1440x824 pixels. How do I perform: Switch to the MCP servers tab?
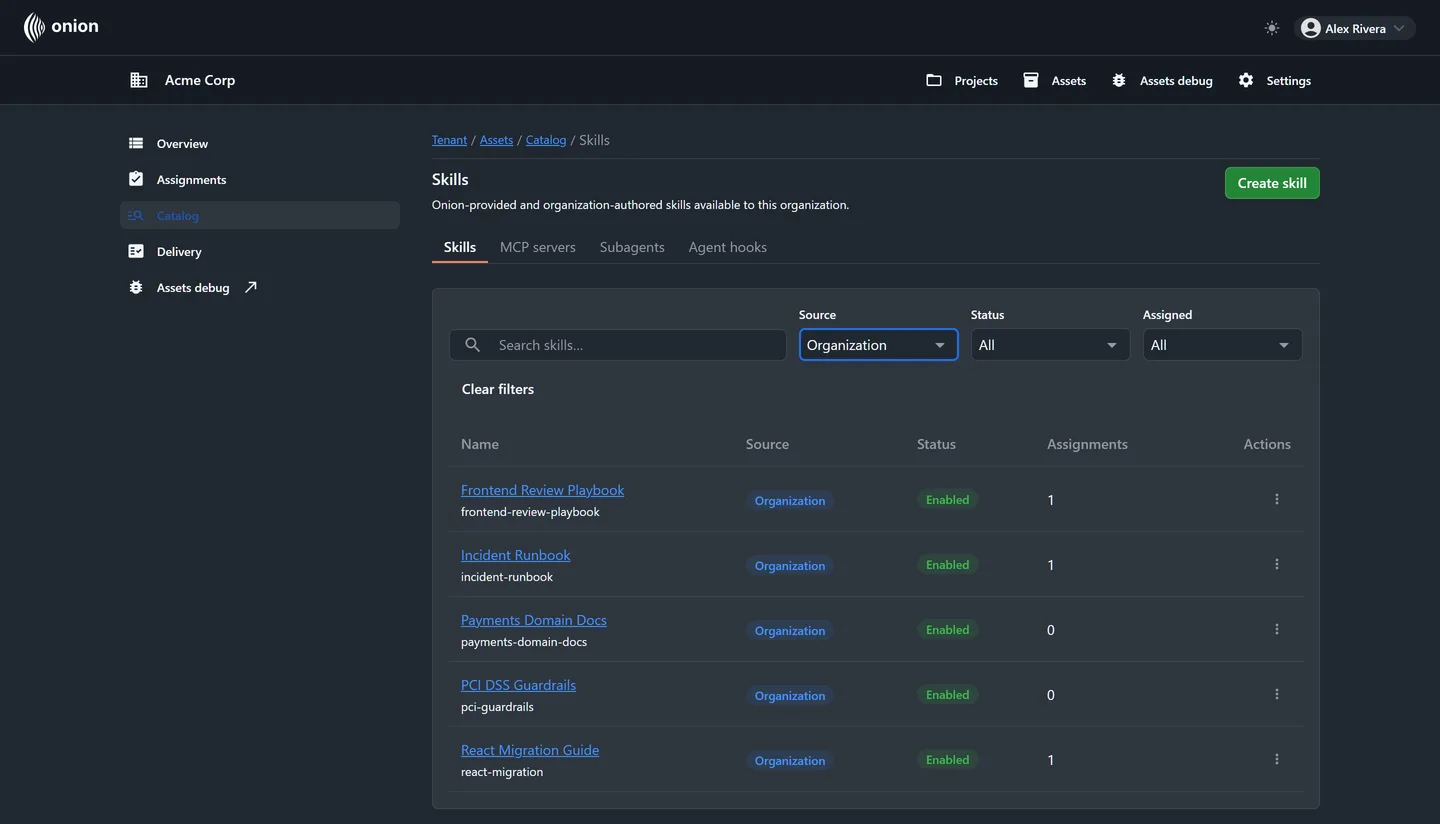538,247
